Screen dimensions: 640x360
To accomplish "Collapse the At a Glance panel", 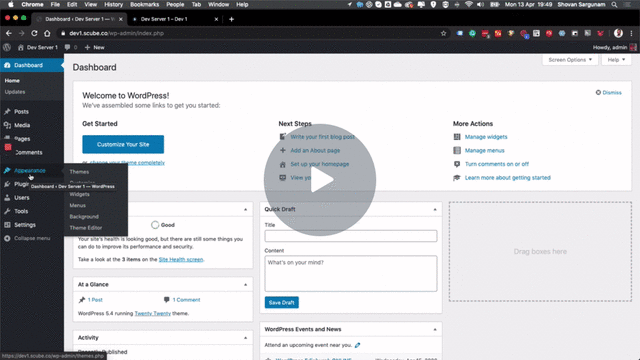I will pyautogui.click(x=246, y=284).
